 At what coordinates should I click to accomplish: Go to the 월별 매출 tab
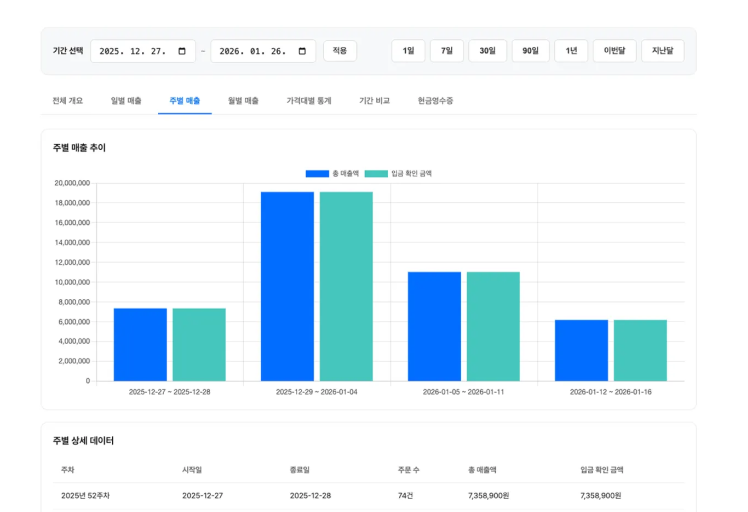pyautogui.click(x=243, y=101)
